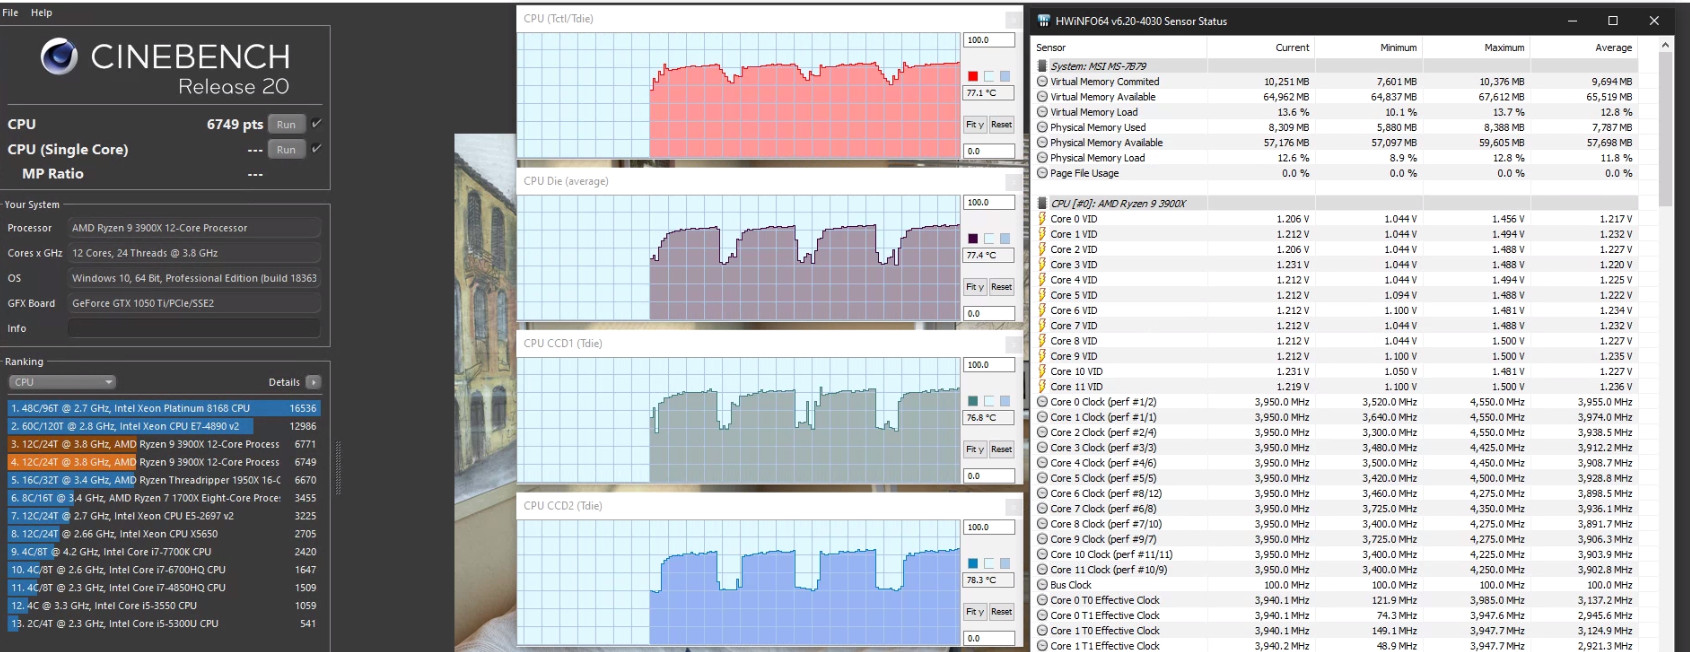Click the clock icon beside Bus Clock

point(1042,585)
